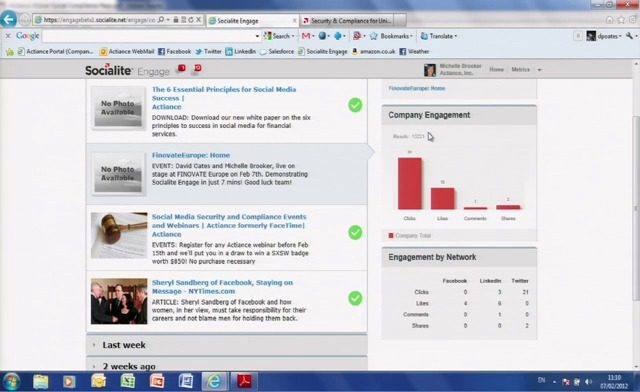The width and height of the screenshot is (640, 392).
Task: Open File Explorer from taskbar
Action: coord(40,382)
